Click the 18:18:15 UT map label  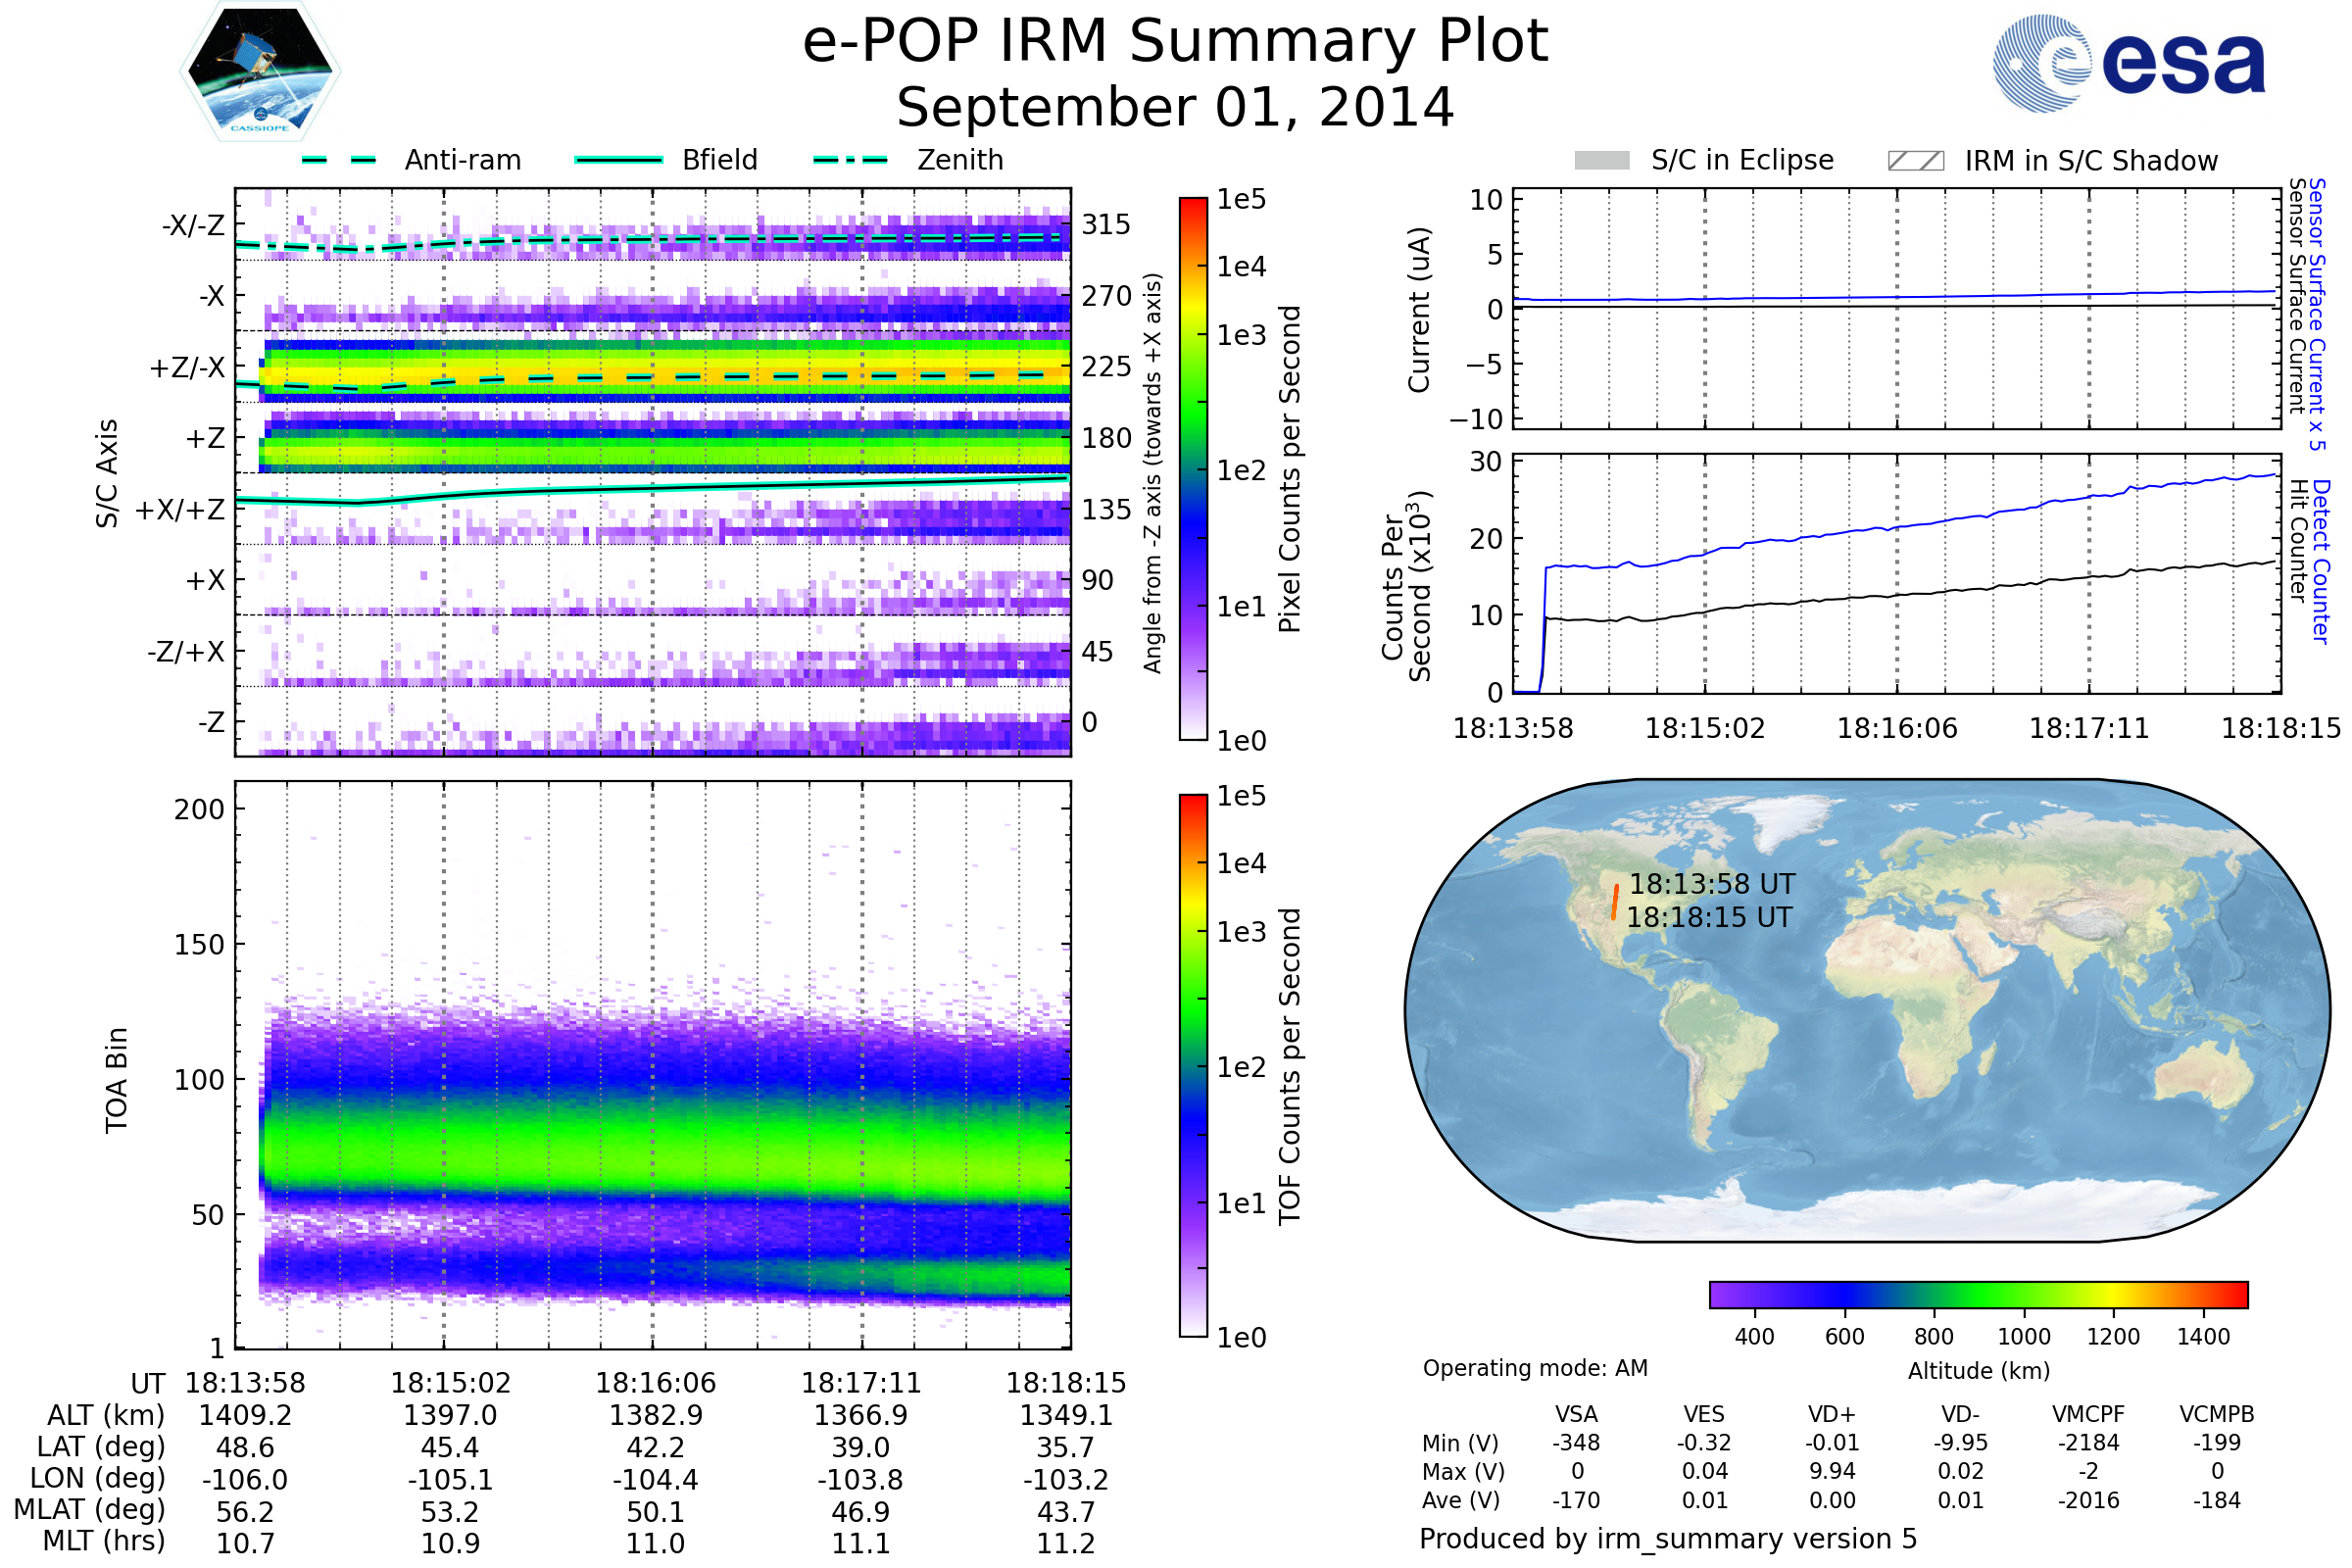click(1709, 917)
